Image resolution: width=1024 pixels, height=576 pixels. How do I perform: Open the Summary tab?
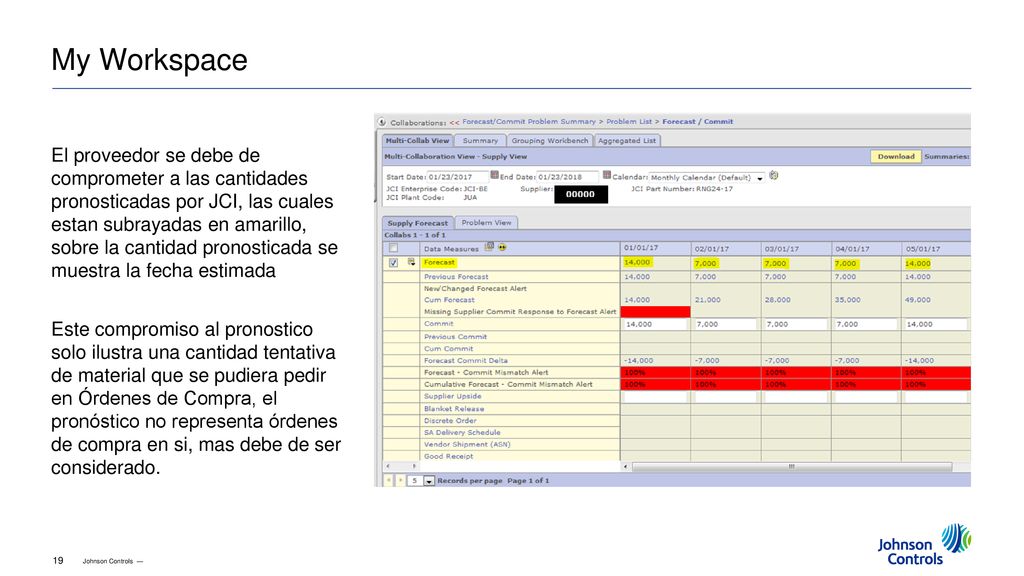pyautogui.click(x=480, y=140)
